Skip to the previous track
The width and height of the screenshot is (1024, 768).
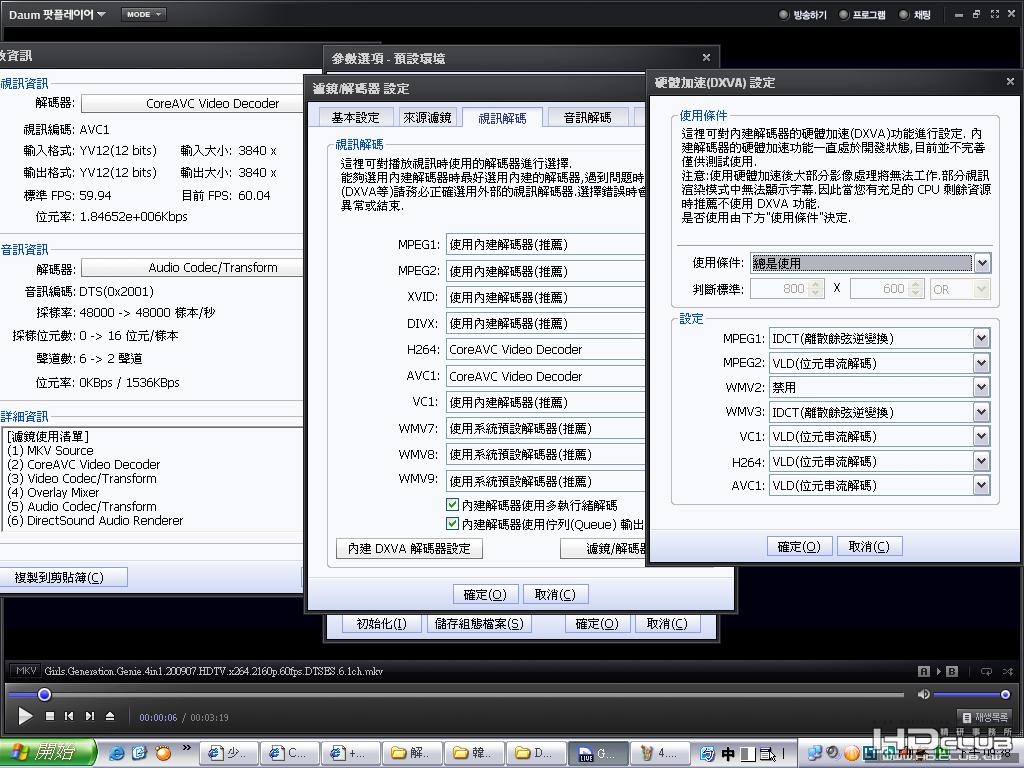coord(69,716)
